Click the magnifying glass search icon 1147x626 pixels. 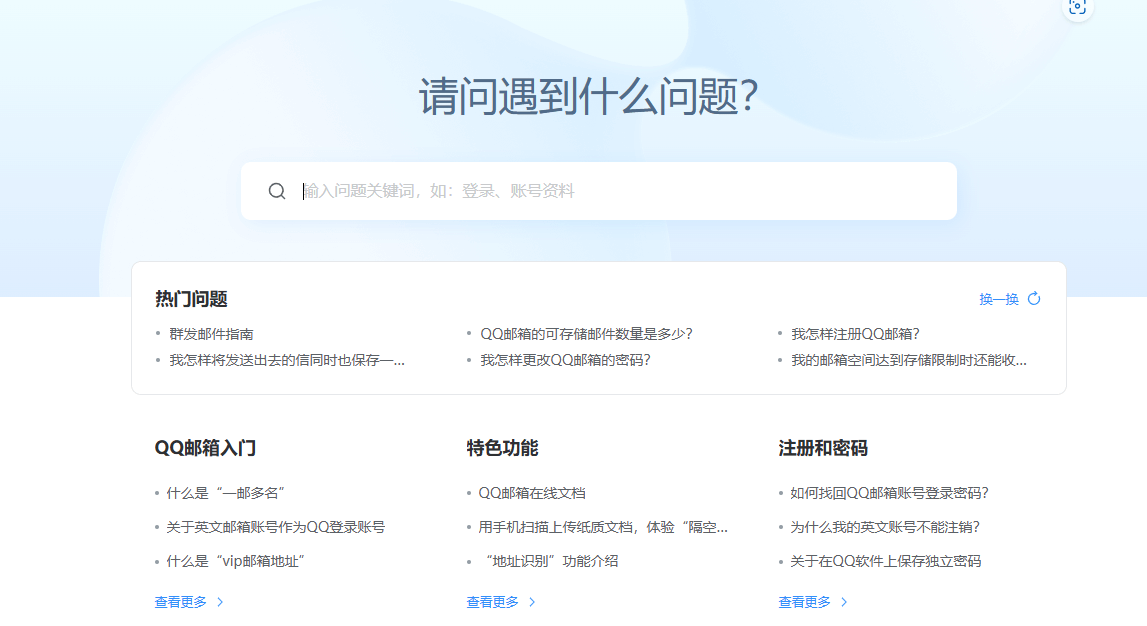[277, 191]
